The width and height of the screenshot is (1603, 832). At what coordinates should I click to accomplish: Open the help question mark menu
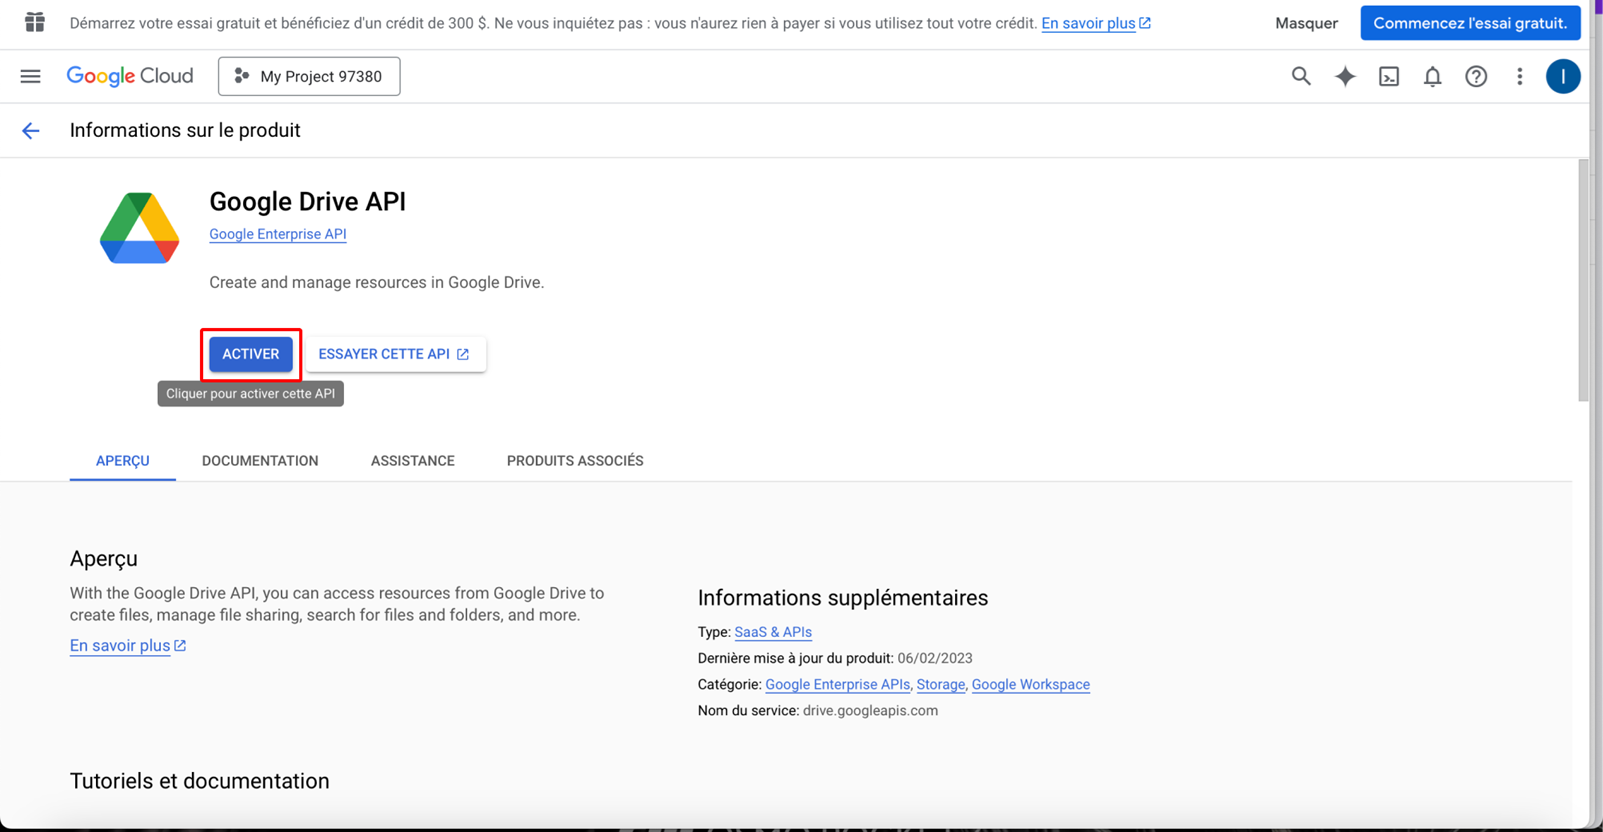coord(1476,76)
